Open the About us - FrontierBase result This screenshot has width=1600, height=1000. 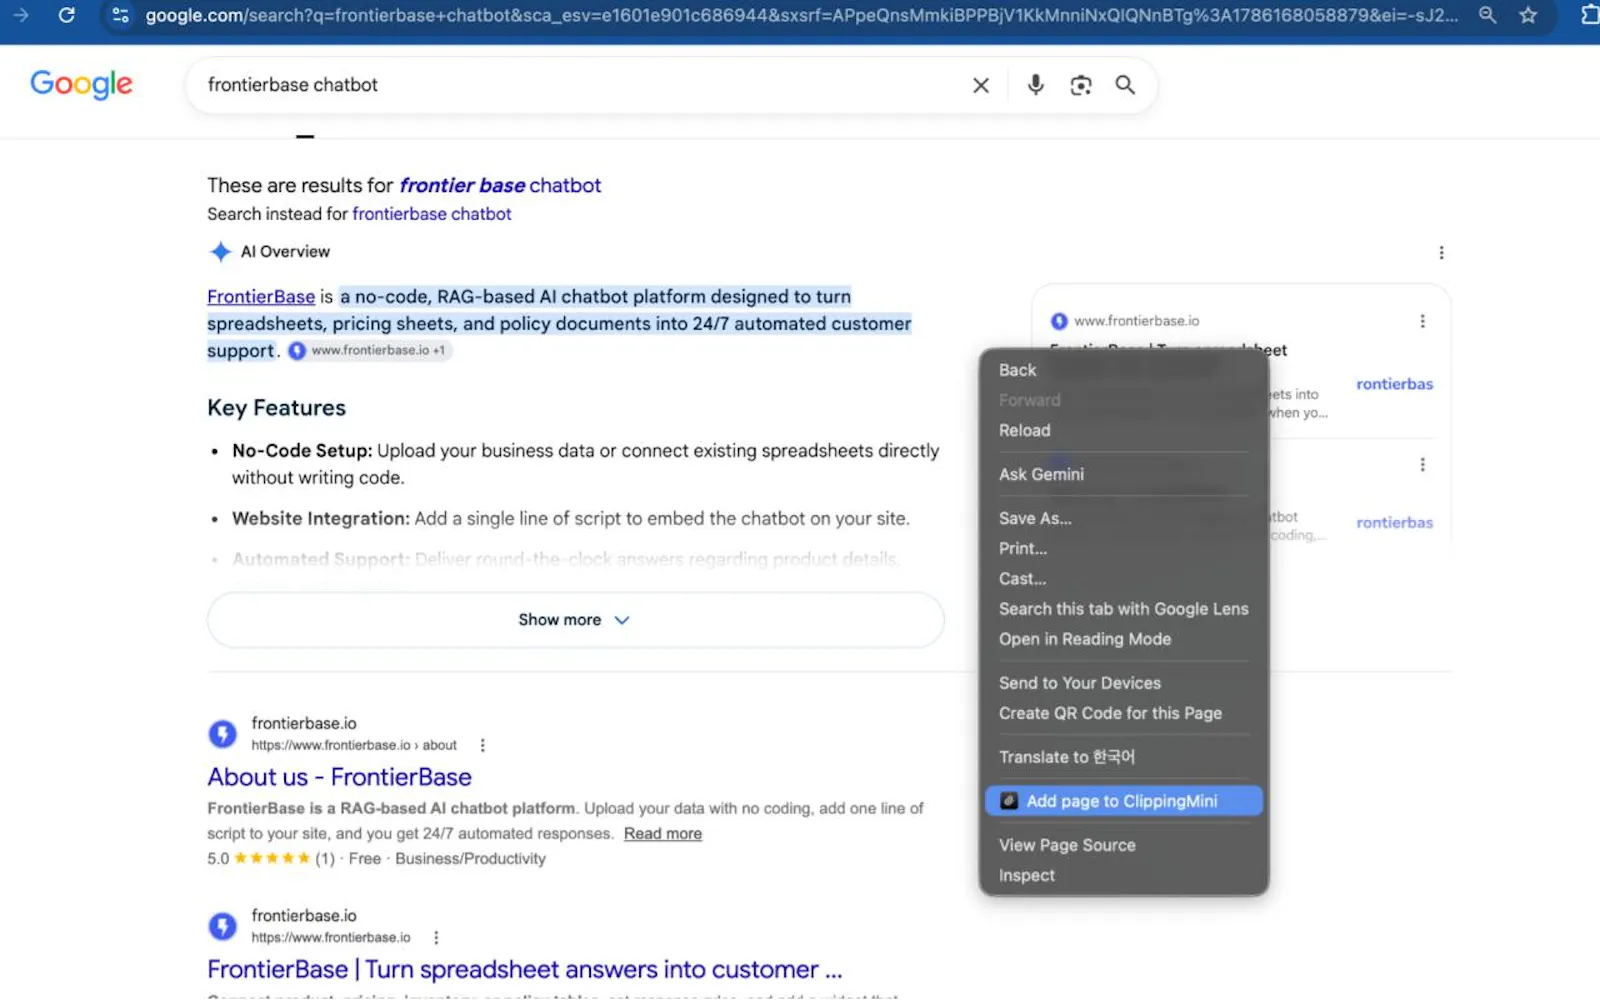point(339,777)
